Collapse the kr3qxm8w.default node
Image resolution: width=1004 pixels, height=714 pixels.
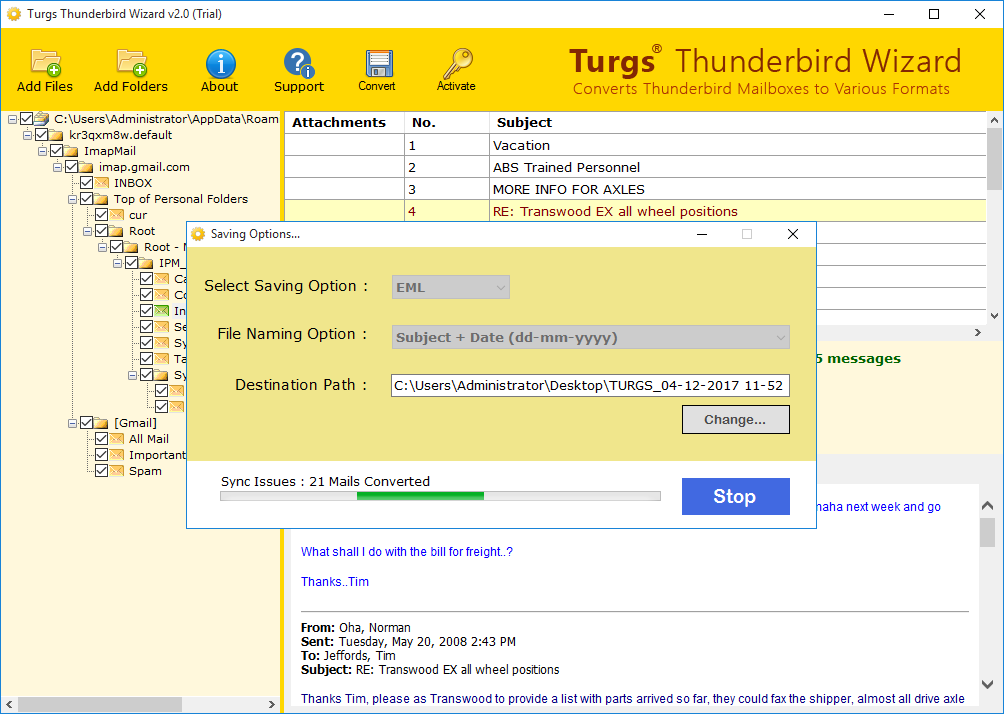[28, 135]
